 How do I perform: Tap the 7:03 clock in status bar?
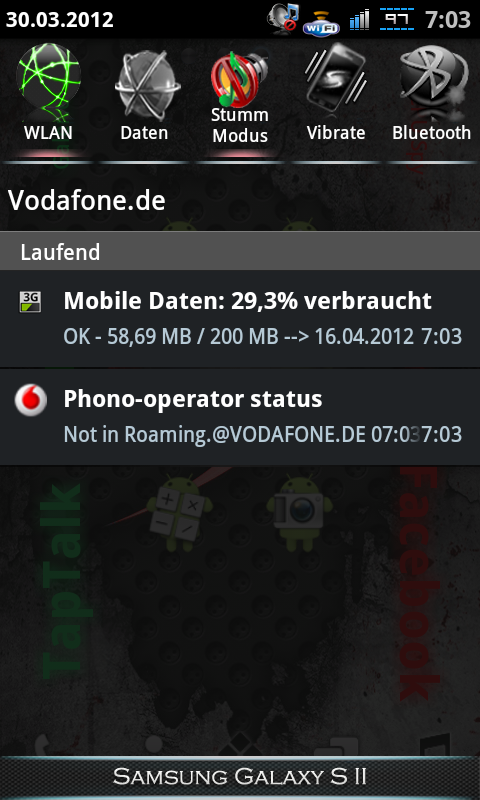pos(447,20)
